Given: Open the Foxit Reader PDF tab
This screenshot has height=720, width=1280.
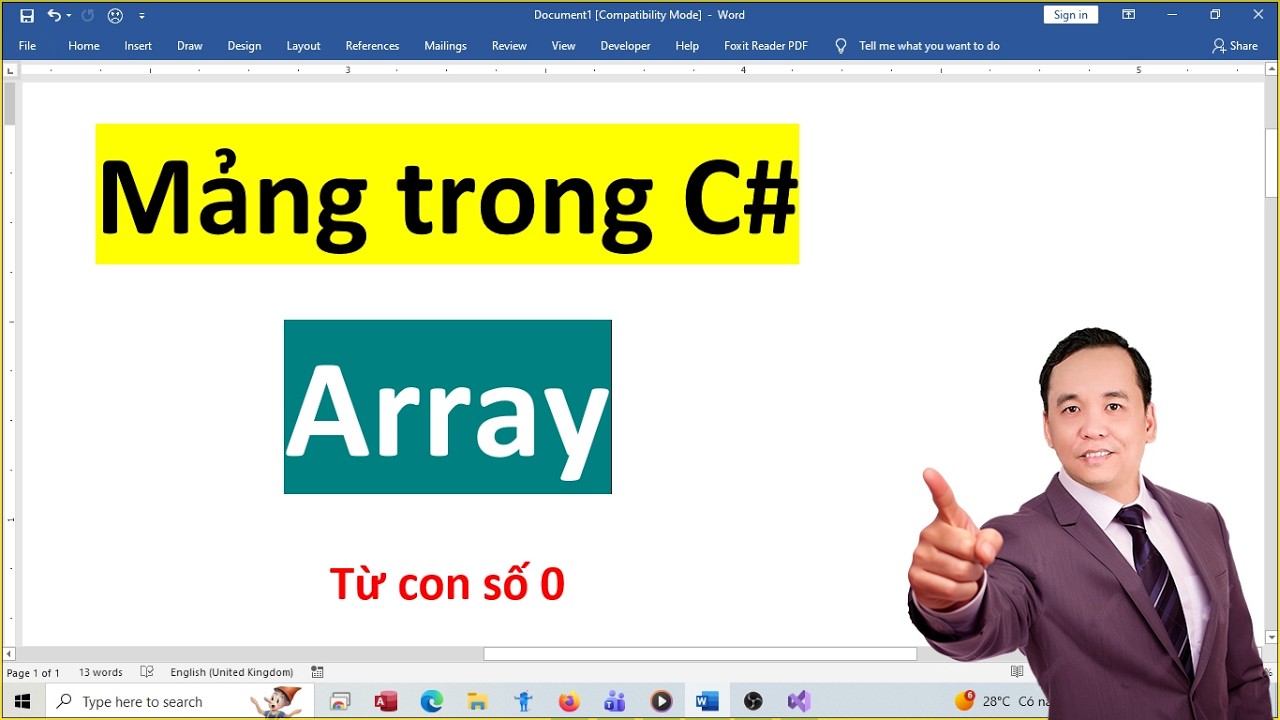Looking at the screenshot, I should [x=766, y=46].
